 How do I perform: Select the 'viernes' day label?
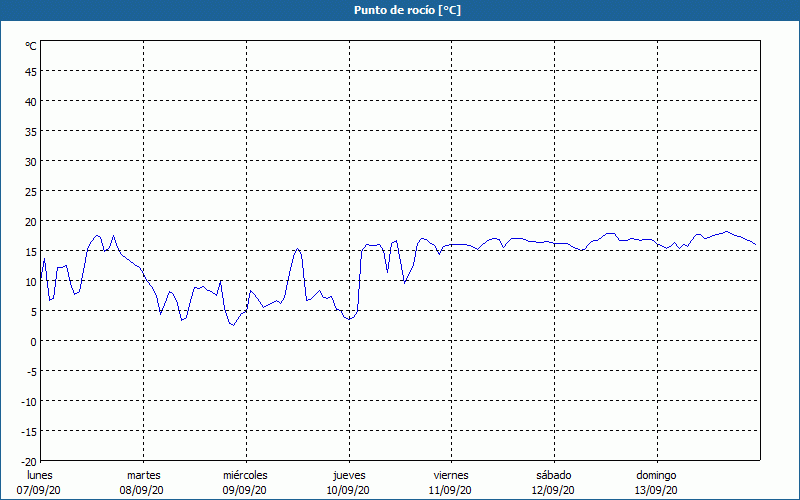[x=451, y=475]
